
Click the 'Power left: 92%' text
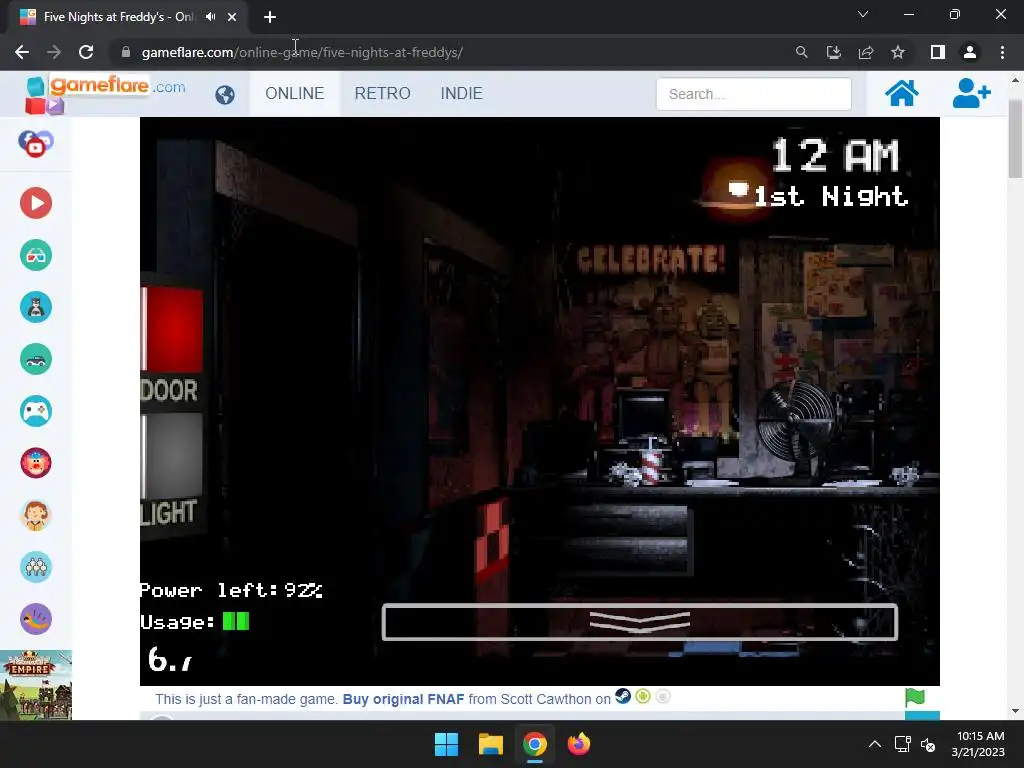[232, 590]
